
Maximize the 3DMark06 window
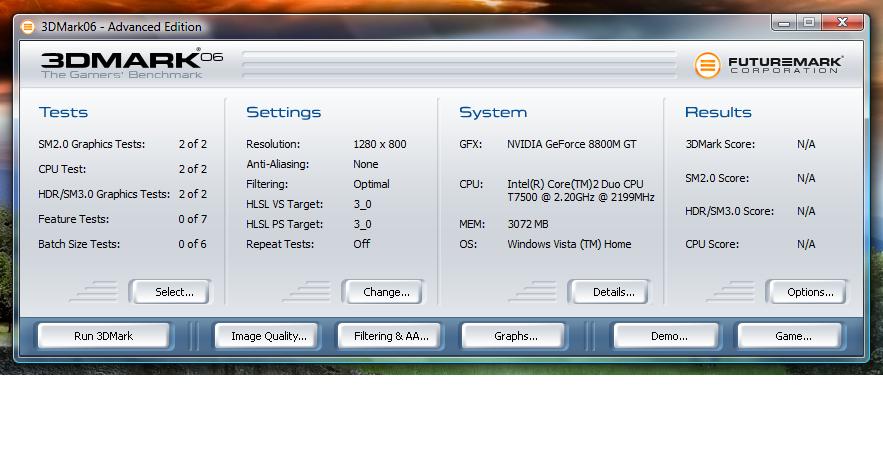point(809,23)
